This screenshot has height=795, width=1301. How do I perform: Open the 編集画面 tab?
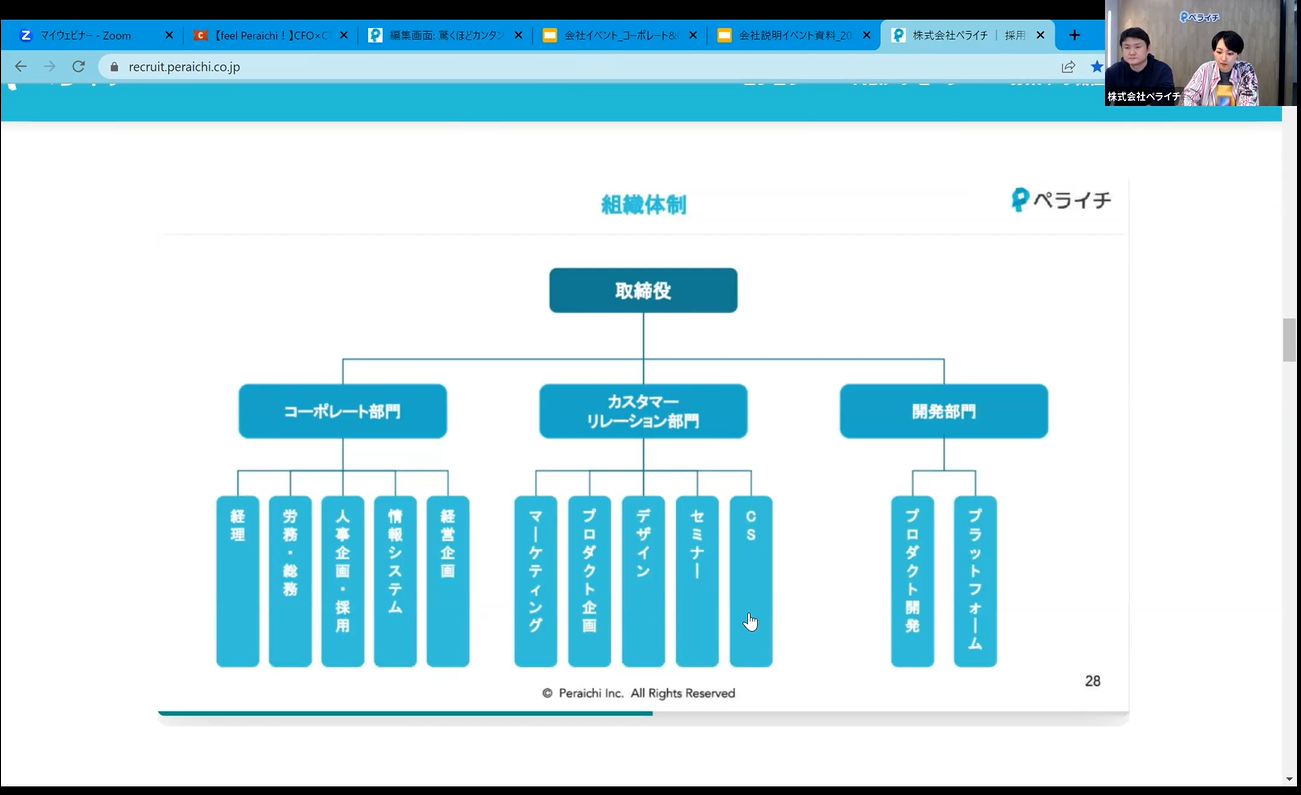tap(445, 35)
